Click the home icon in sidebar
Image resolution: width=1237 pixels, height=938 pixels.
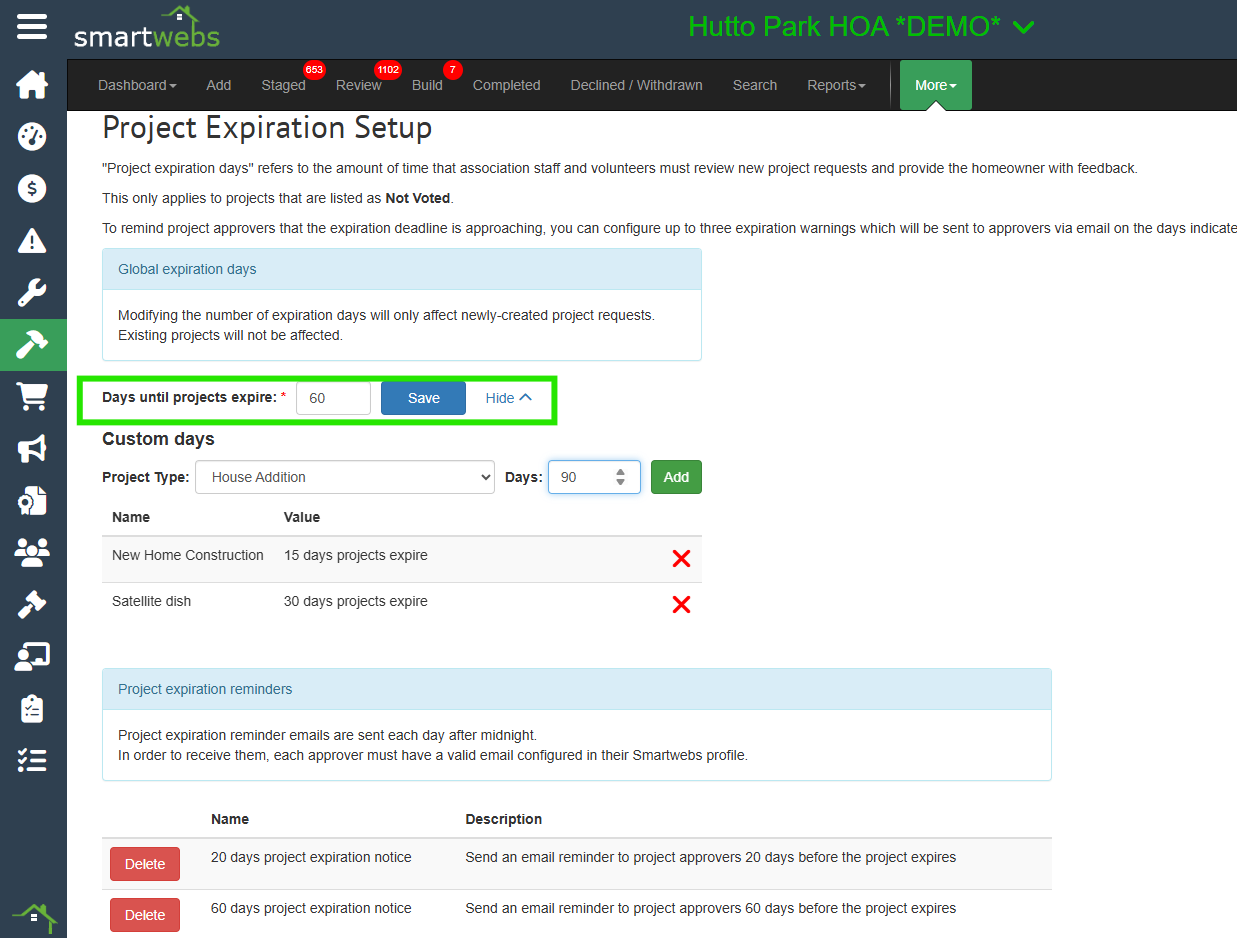32,85
